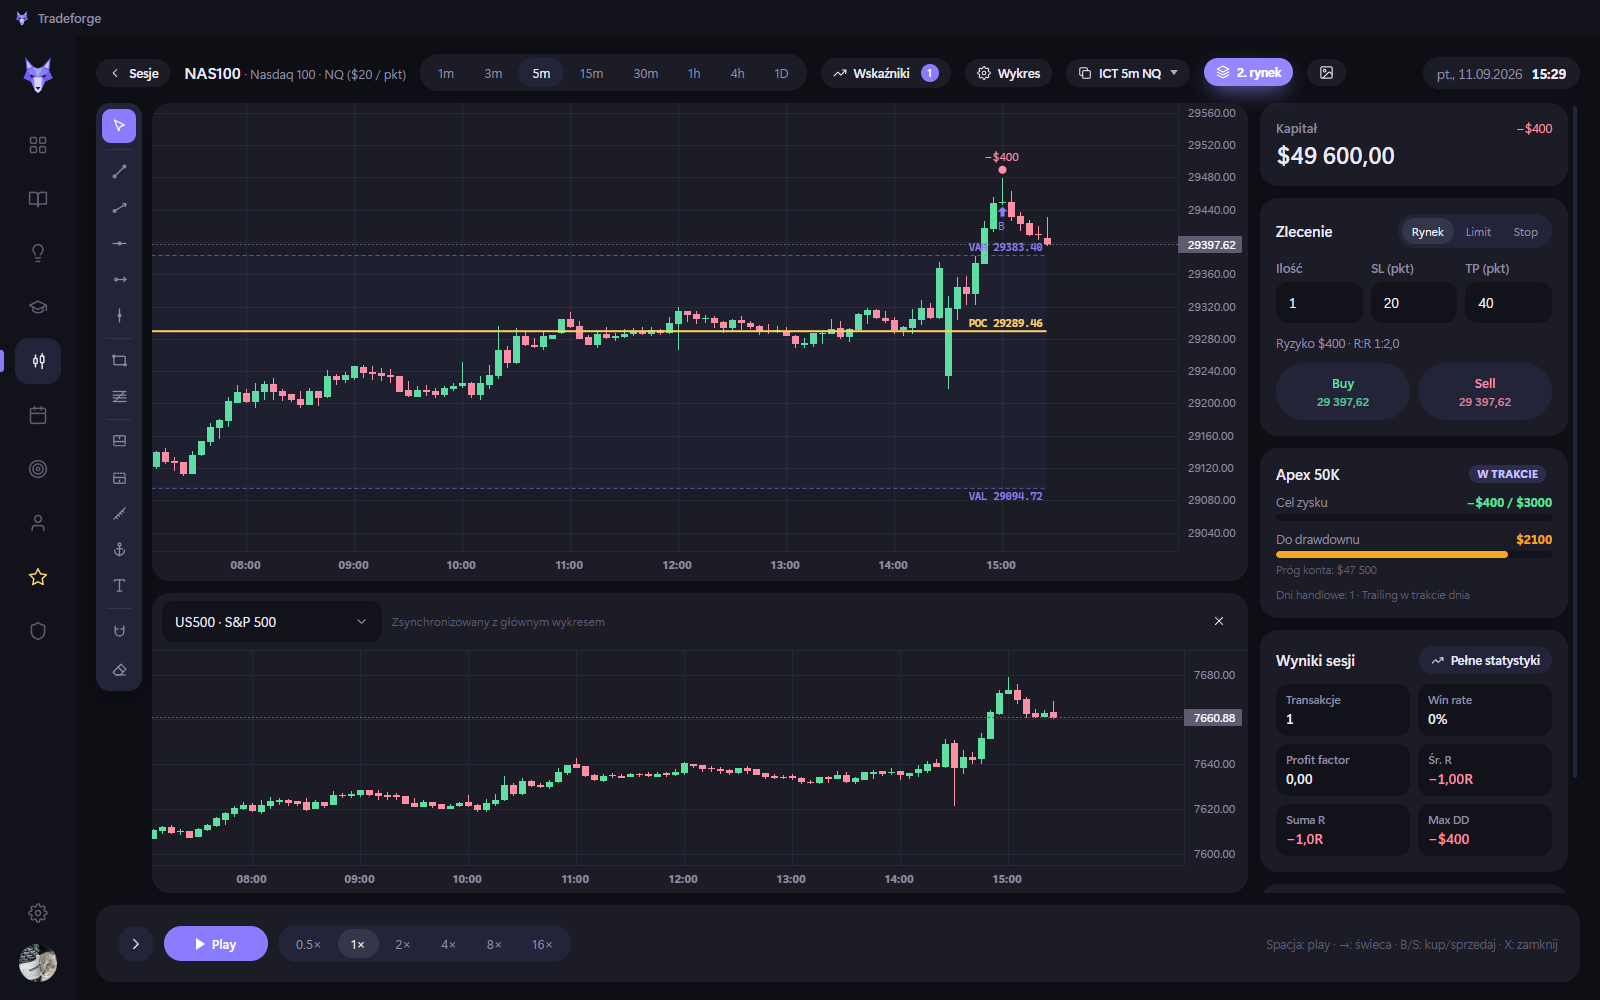The width and height of the screenshot is (1600, 1000).
Task: Toggle the 2. rynek second market panel
Action: [1249, 73]
